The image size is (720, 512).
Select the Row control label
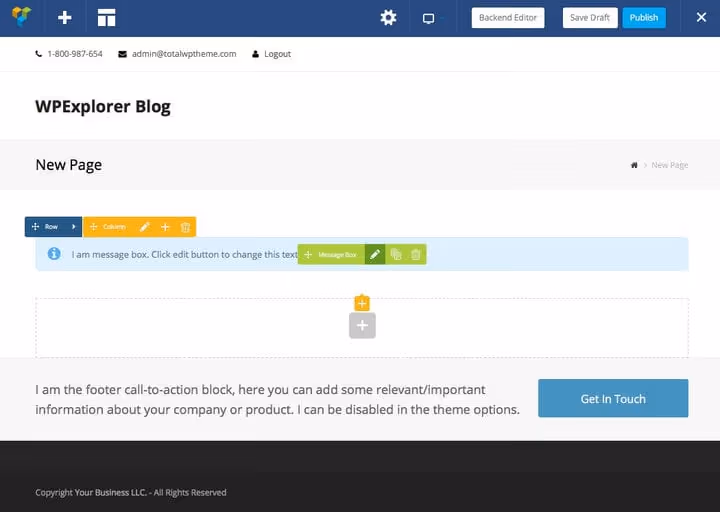click(51, 227)
